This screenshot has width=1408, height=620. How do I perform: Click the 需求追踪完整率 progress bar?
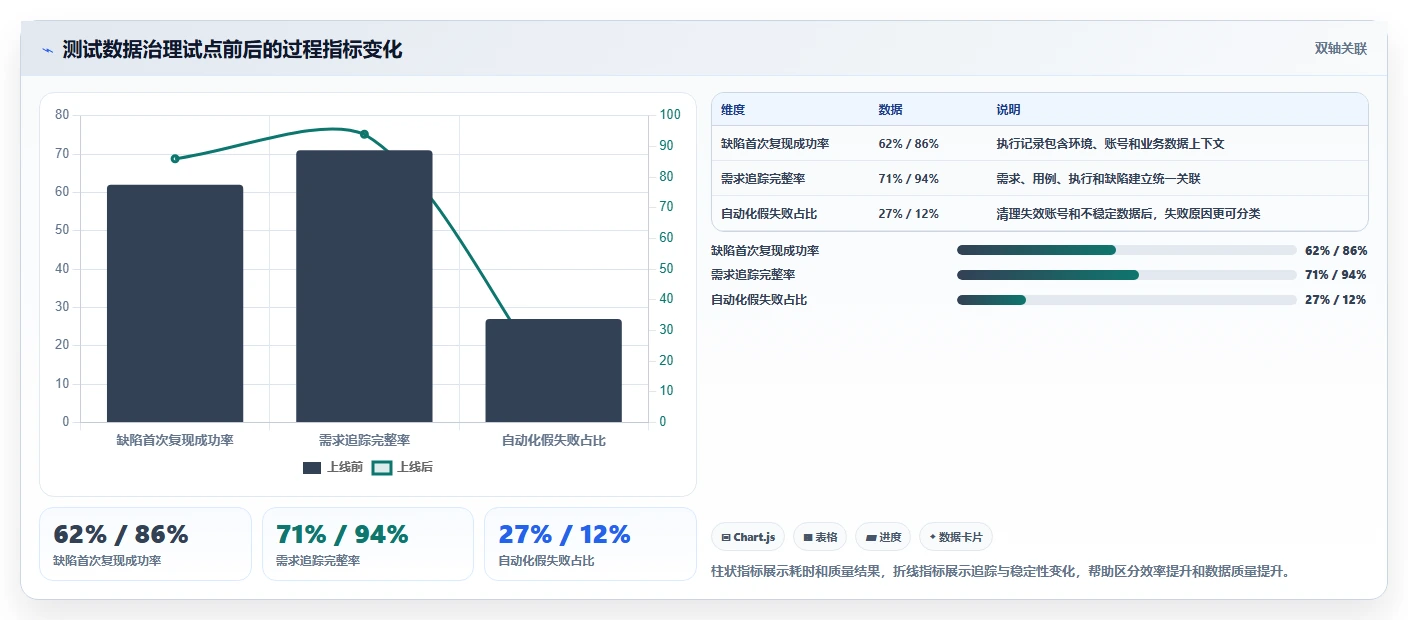(1127, 275)
